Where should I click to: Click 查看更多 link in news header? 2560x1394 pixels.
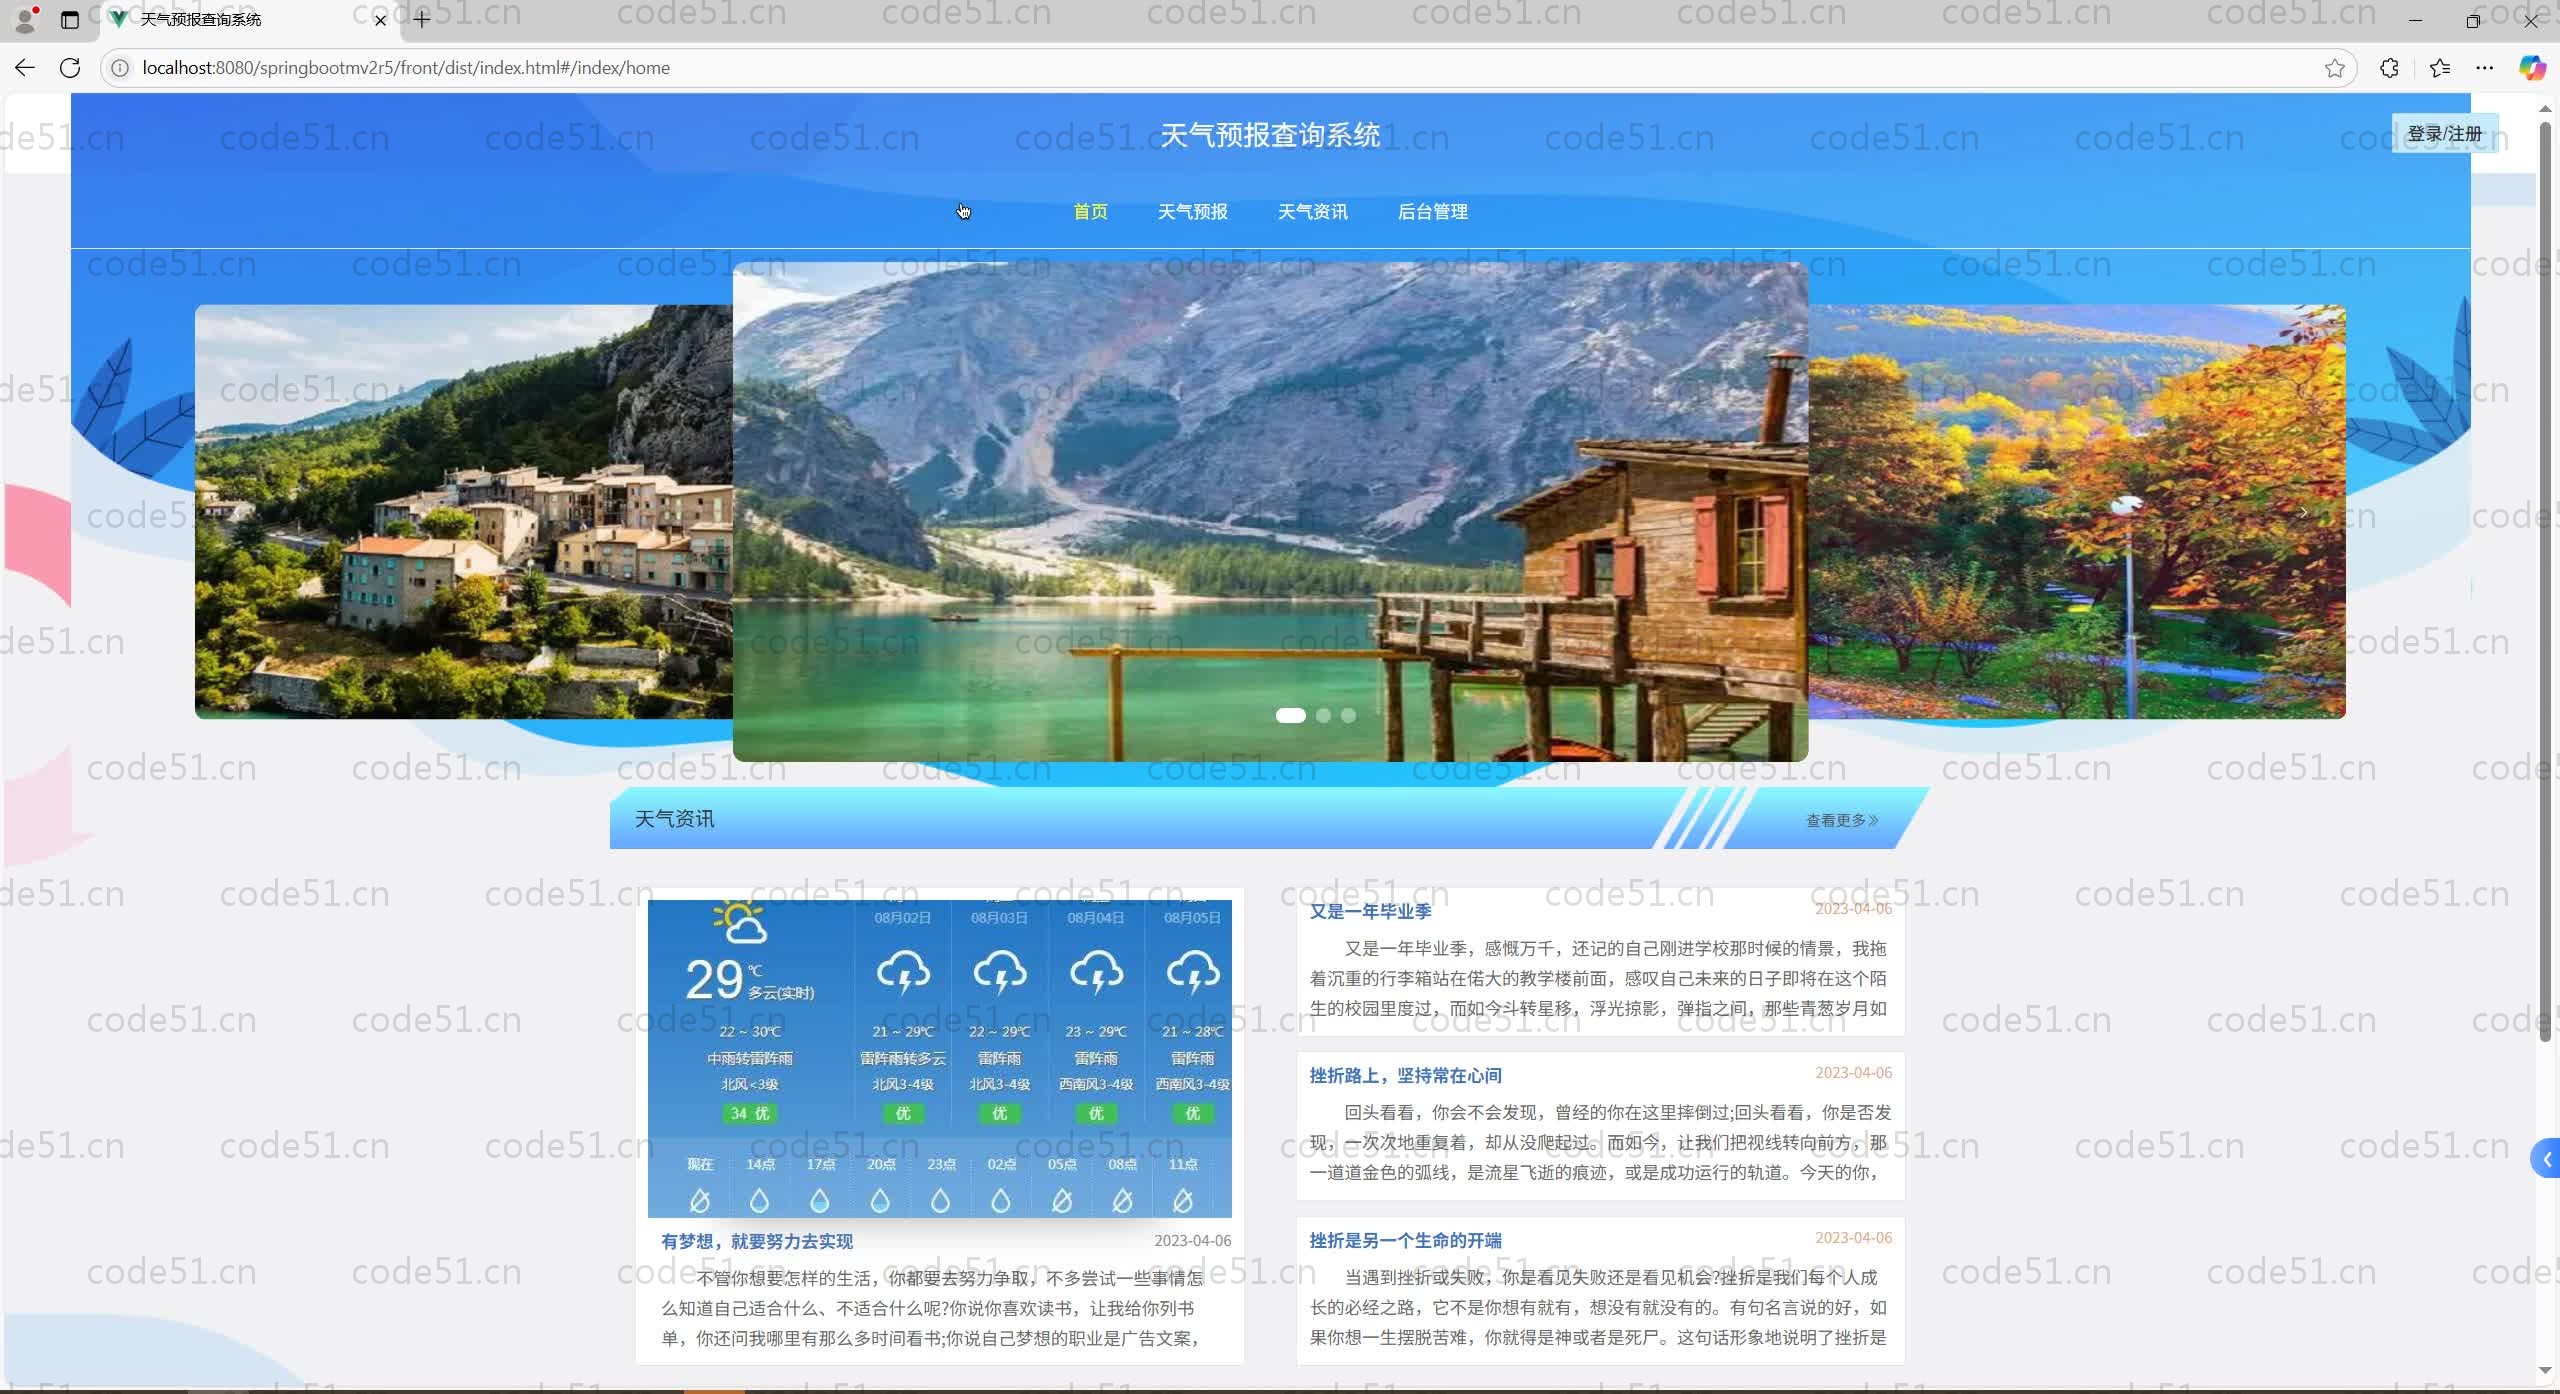coord(1840,820)
